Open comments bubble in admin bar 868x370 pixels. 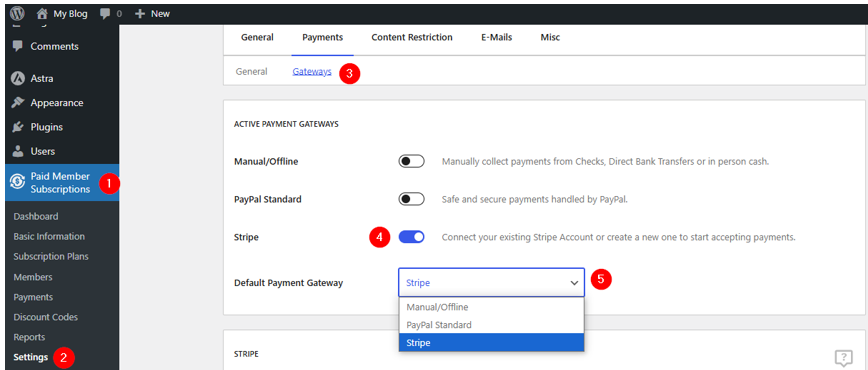[x=105, y=14]
